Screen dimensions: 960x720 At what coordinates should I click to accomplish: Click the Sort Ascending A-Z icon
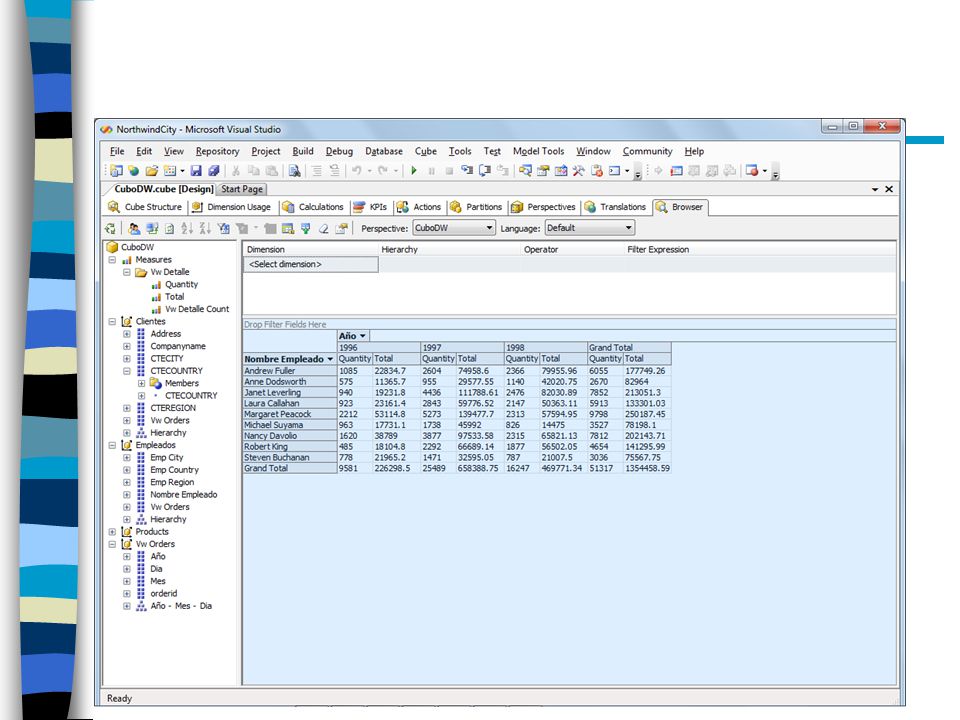pyautogui.click(x=187, y=228)
